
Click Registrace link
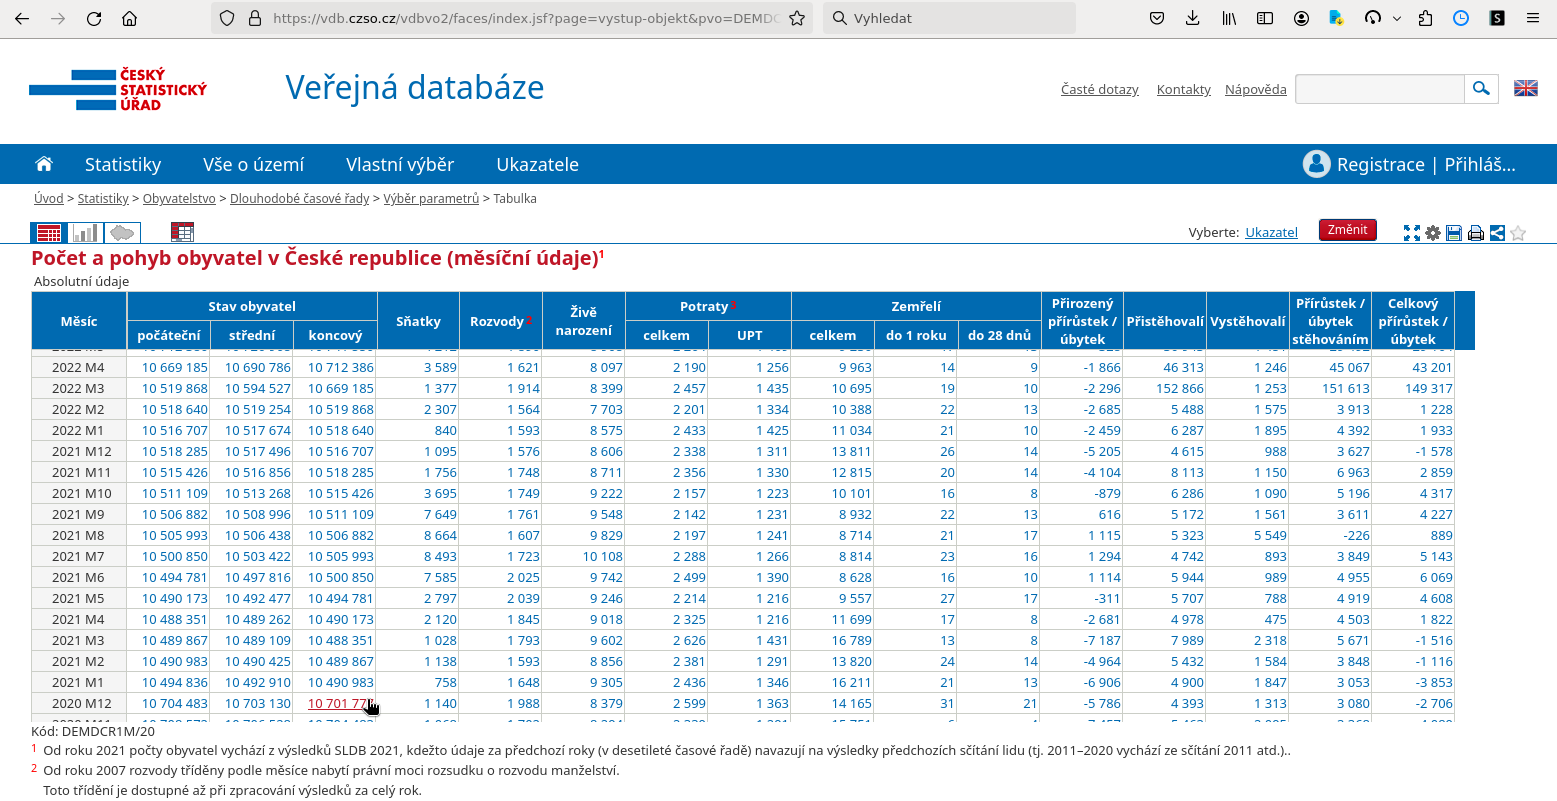[x=1381, y=164]
